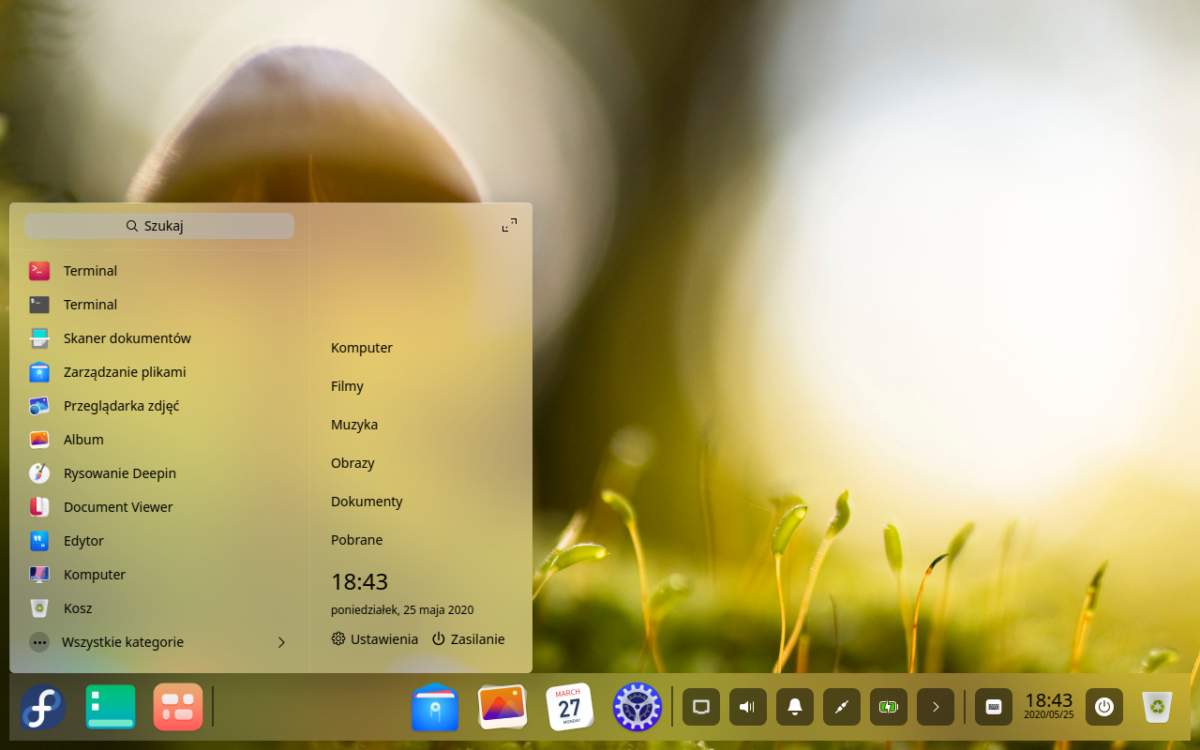Expand Wszystkie kategorie list
The image size is (1200, 750).
tap(122, 642)
